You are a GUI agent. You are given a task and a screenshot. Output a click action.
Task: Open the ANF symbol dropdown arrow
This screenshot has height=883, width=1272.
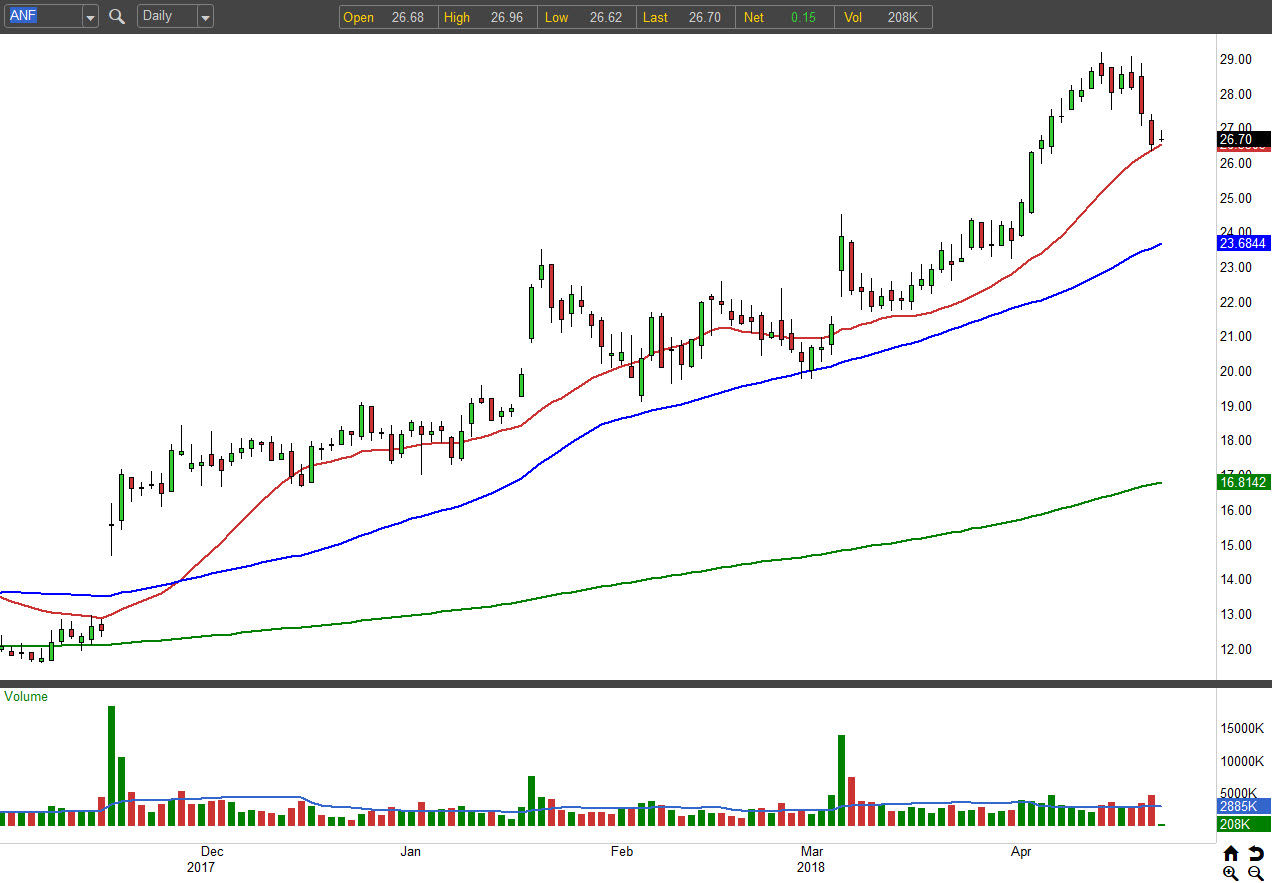90,17
